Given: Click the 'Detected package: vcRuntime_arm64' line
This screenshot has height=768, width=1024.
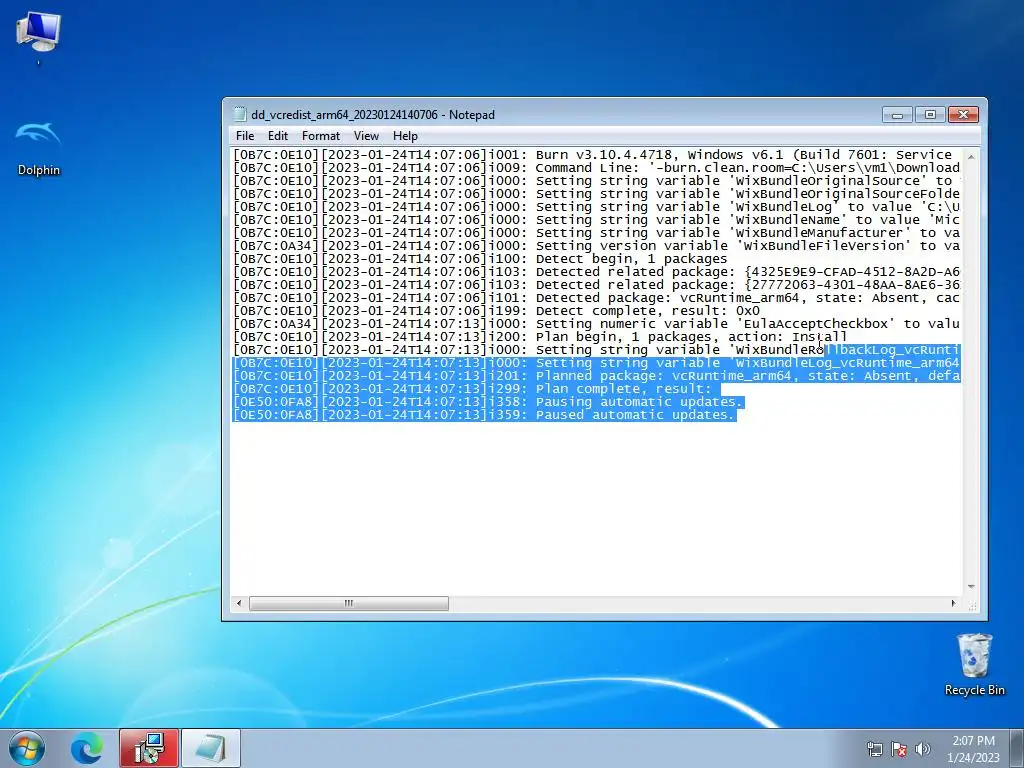Looking at the screenshot, I should pos(596,298).
